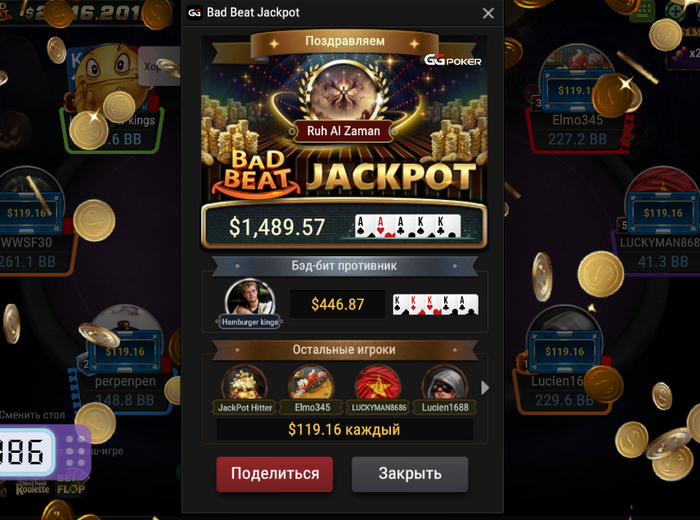This screenshot has height=520, width=700.
Task: Click the opponent's four kings hand cards
Action: [435, 304]
